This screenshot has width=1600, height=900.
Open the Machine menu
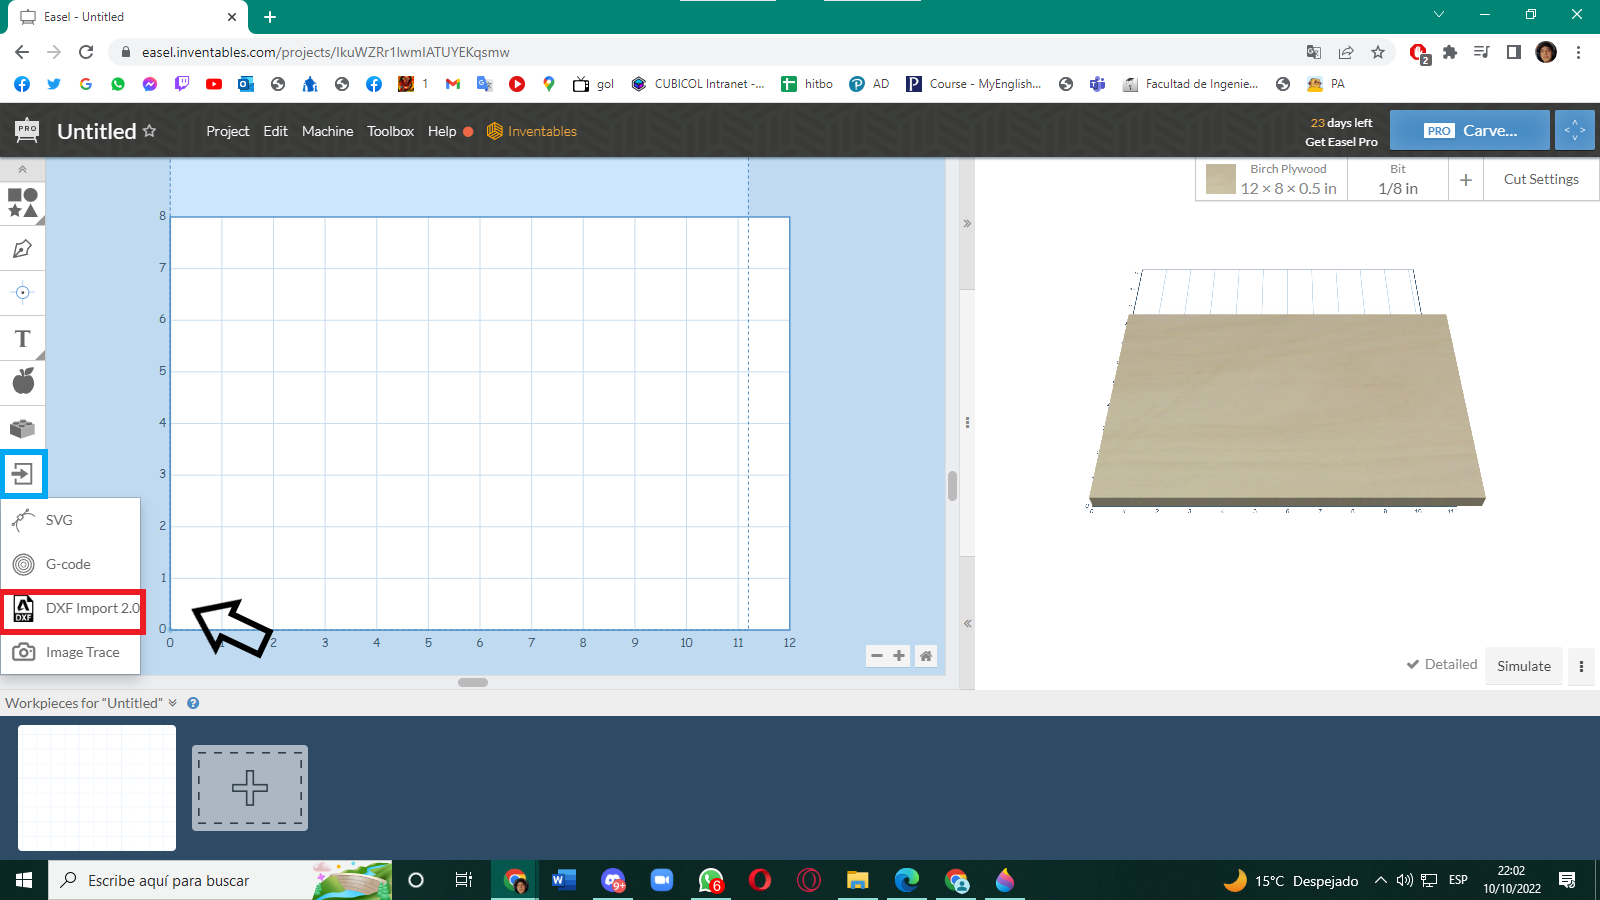tap(327, 131)
